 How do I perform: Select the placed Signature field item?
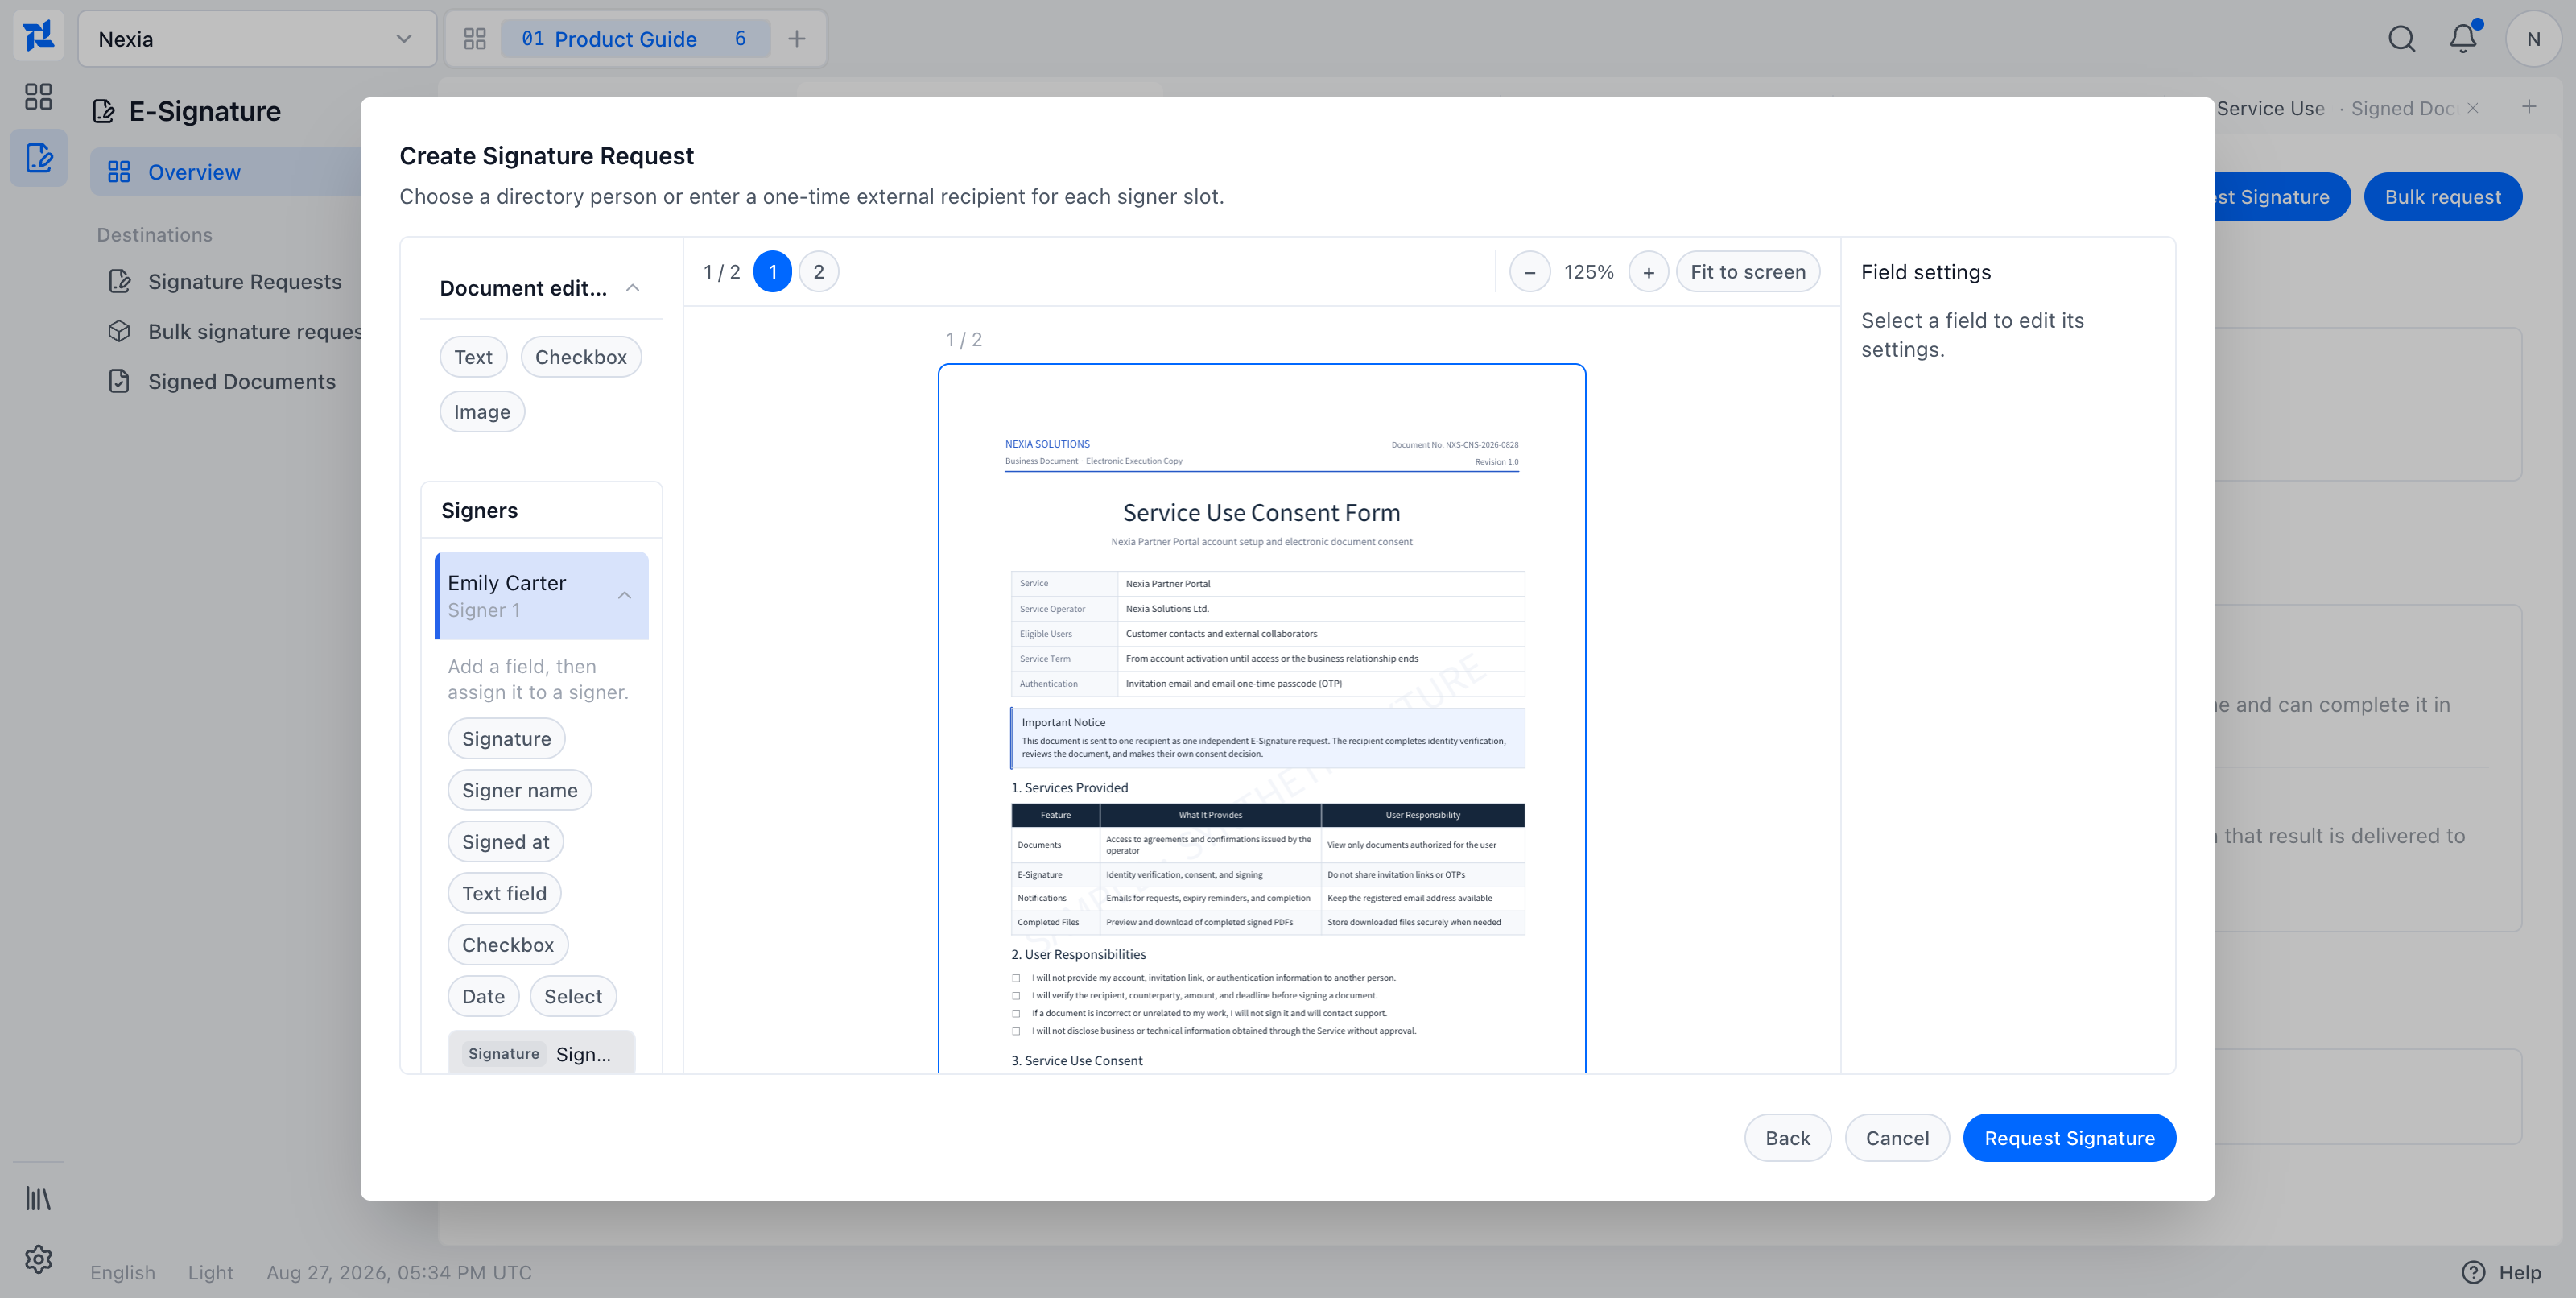tap(541, 1054)
